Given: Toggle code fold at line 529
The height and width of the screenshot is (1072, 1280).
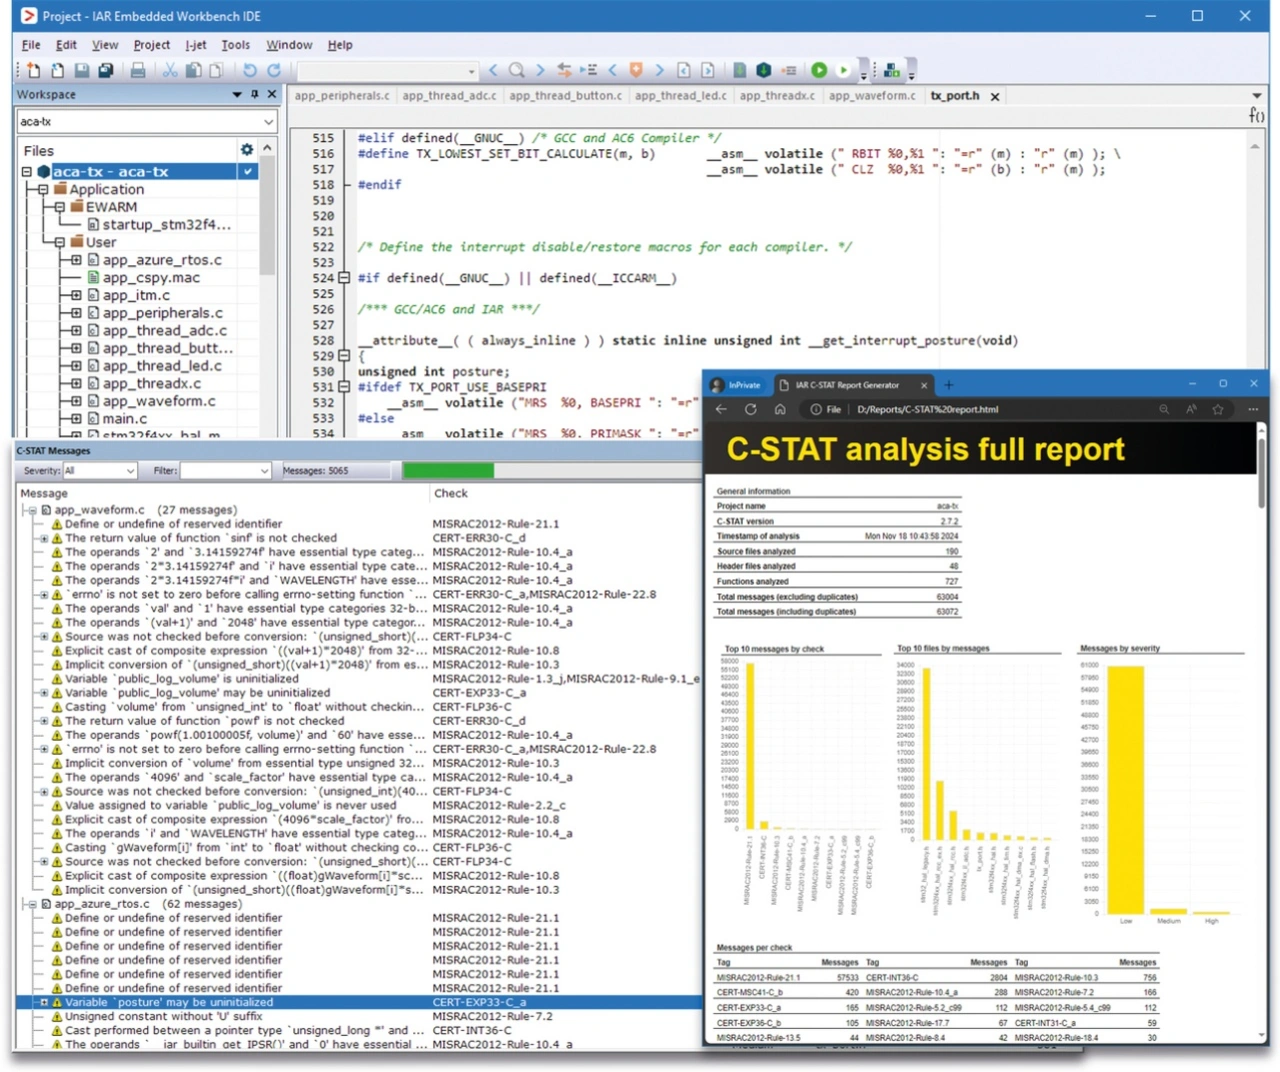Looking at the screenshot, I should pyautogui.click(x=344, y=356).
